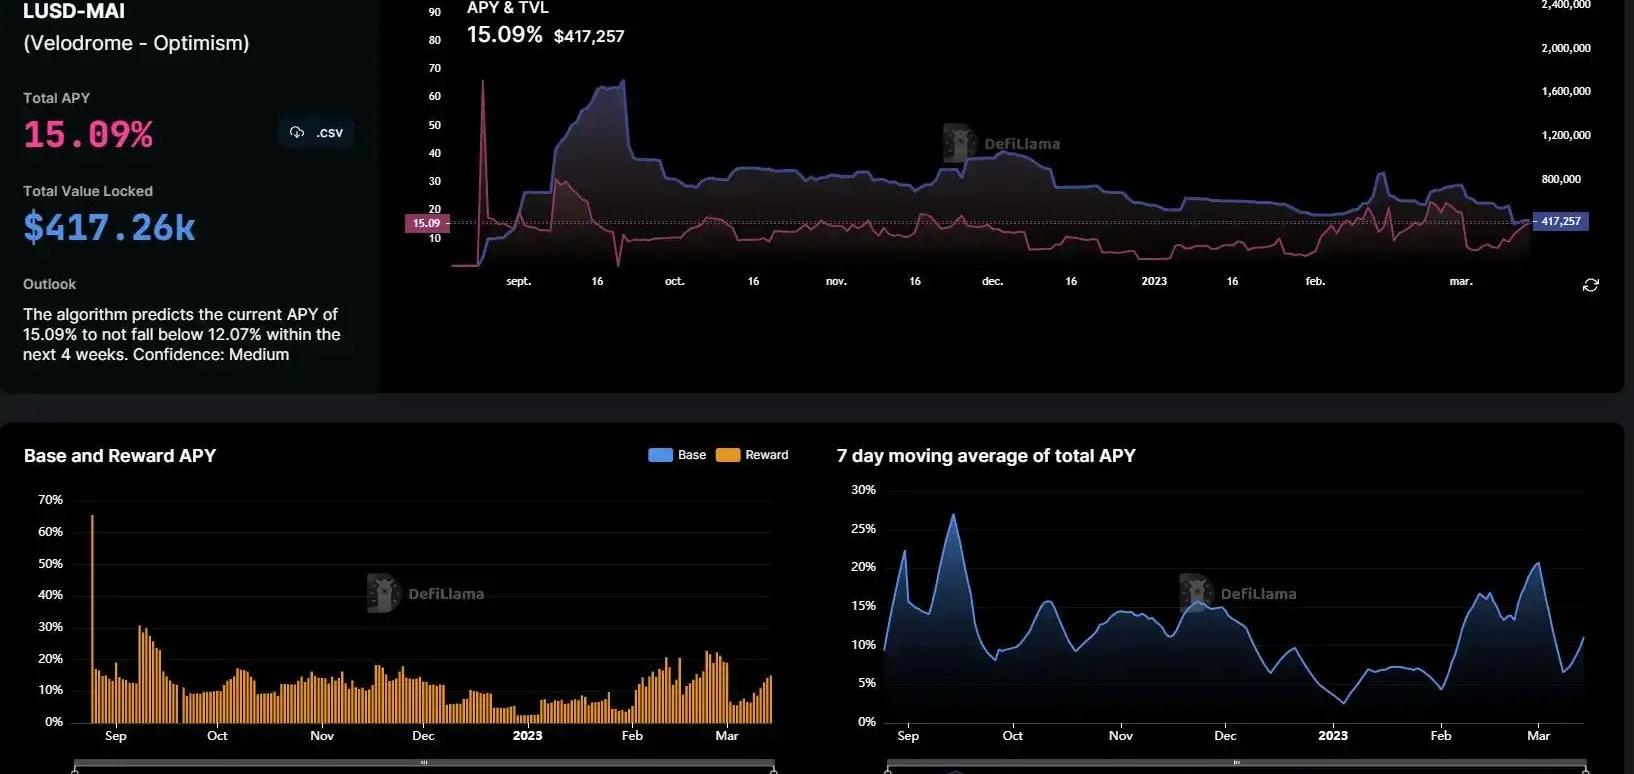
Task: Click center grip of Base and Reward zoom slider
Action: click(x=424, y=763)
